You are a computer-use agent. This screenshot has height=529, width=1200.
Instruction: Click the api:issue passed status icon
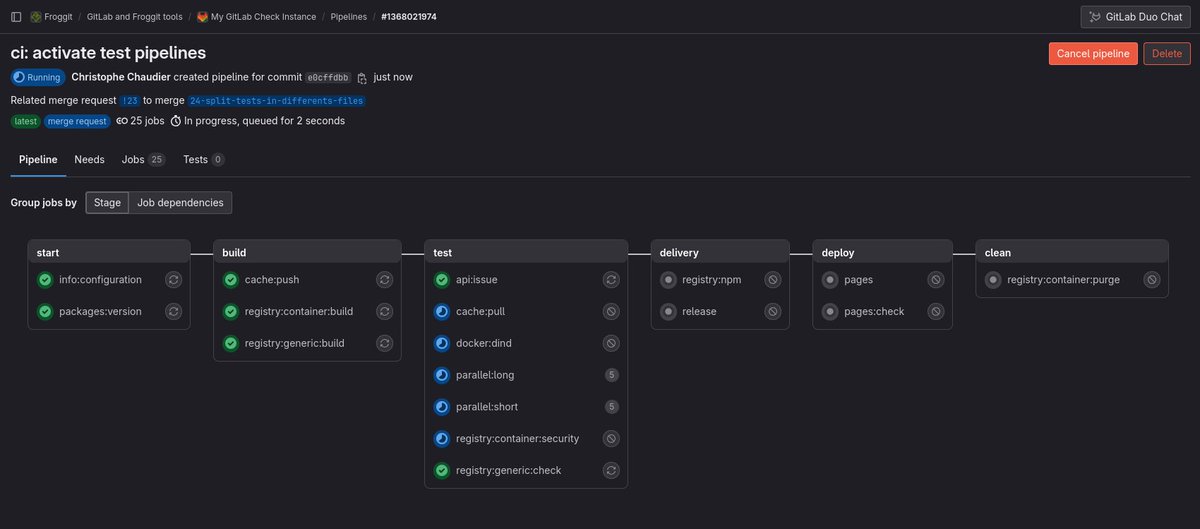[x=442, y=280]
